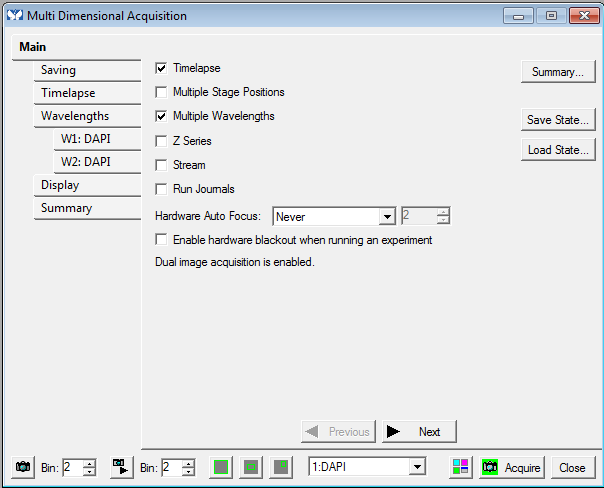Click the Summary... button
The image size is (604, 488).
(558, 72)
